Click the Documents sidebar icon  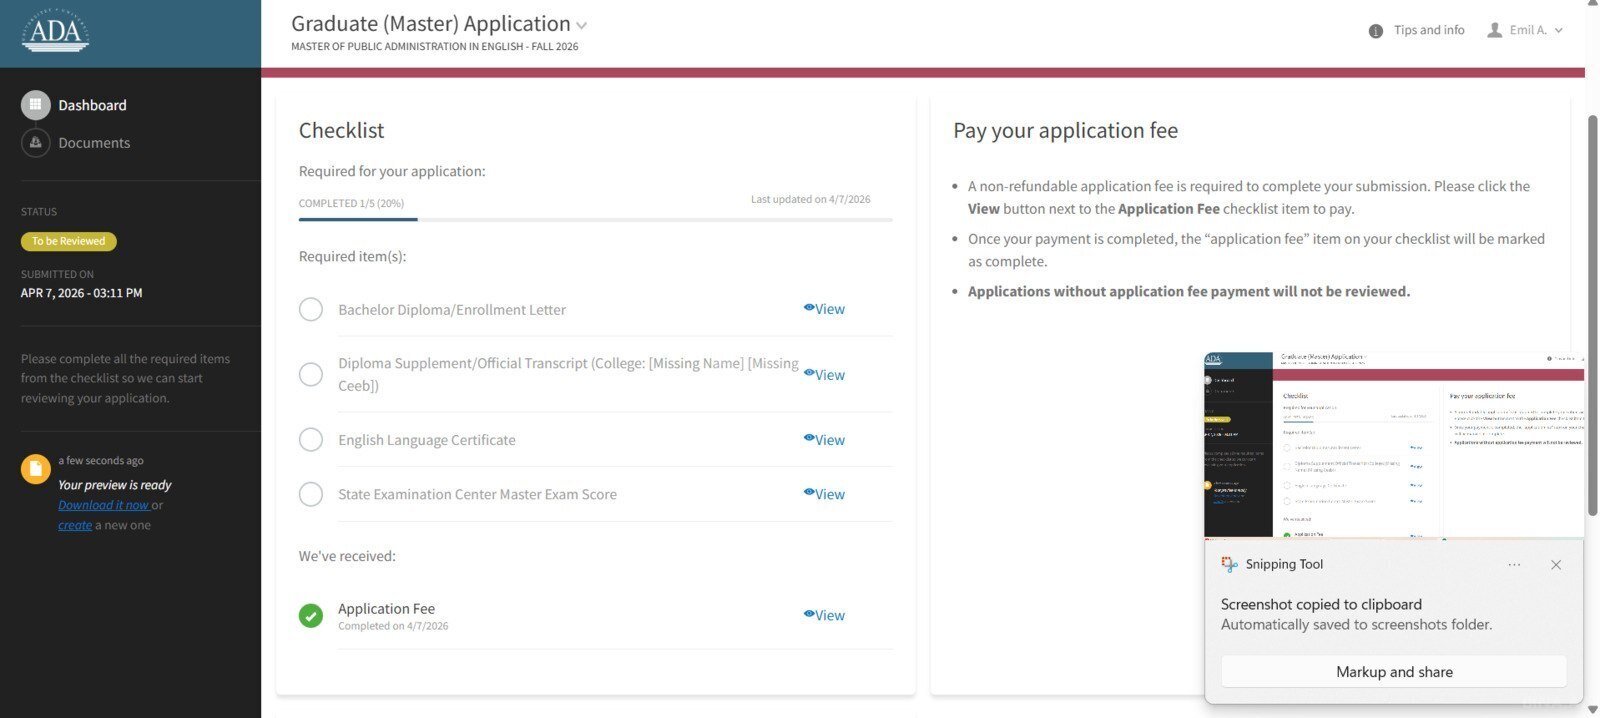click(35, 143)
